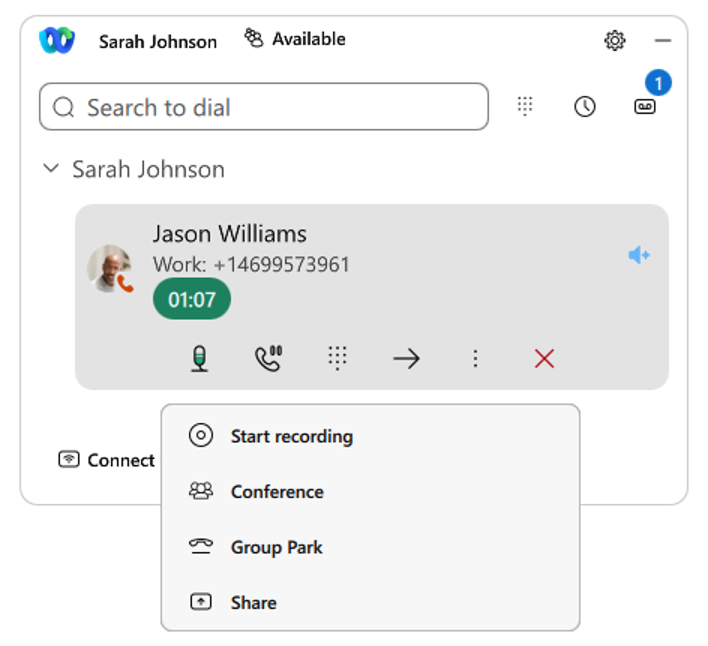Click the Webex logo icon

pos(57,41)
